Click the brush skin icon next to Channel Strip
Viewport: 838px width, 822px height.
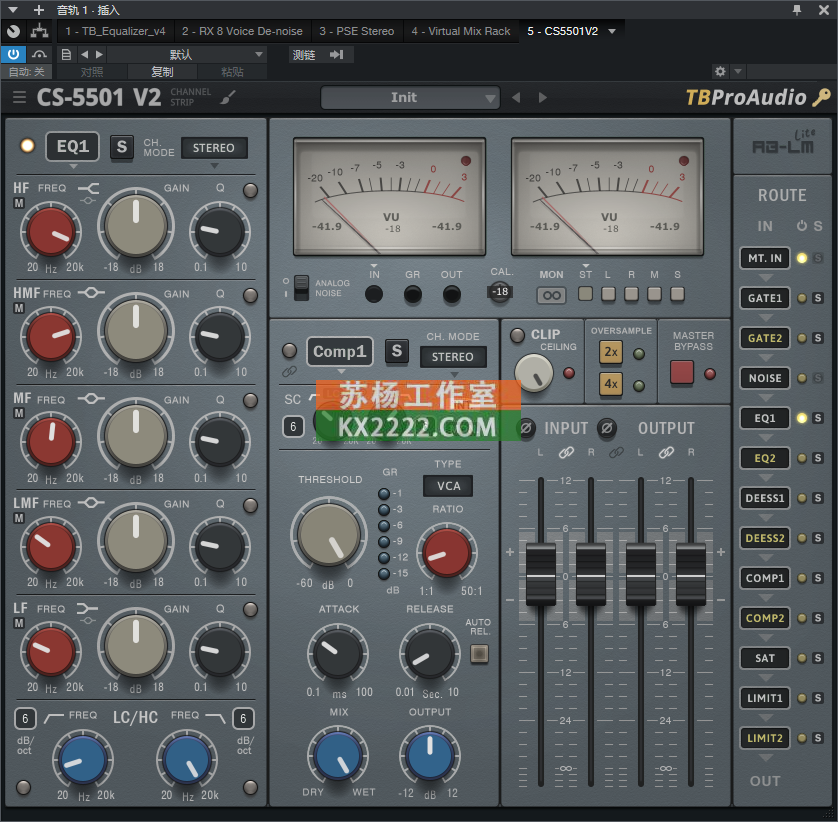coord(228,97)
